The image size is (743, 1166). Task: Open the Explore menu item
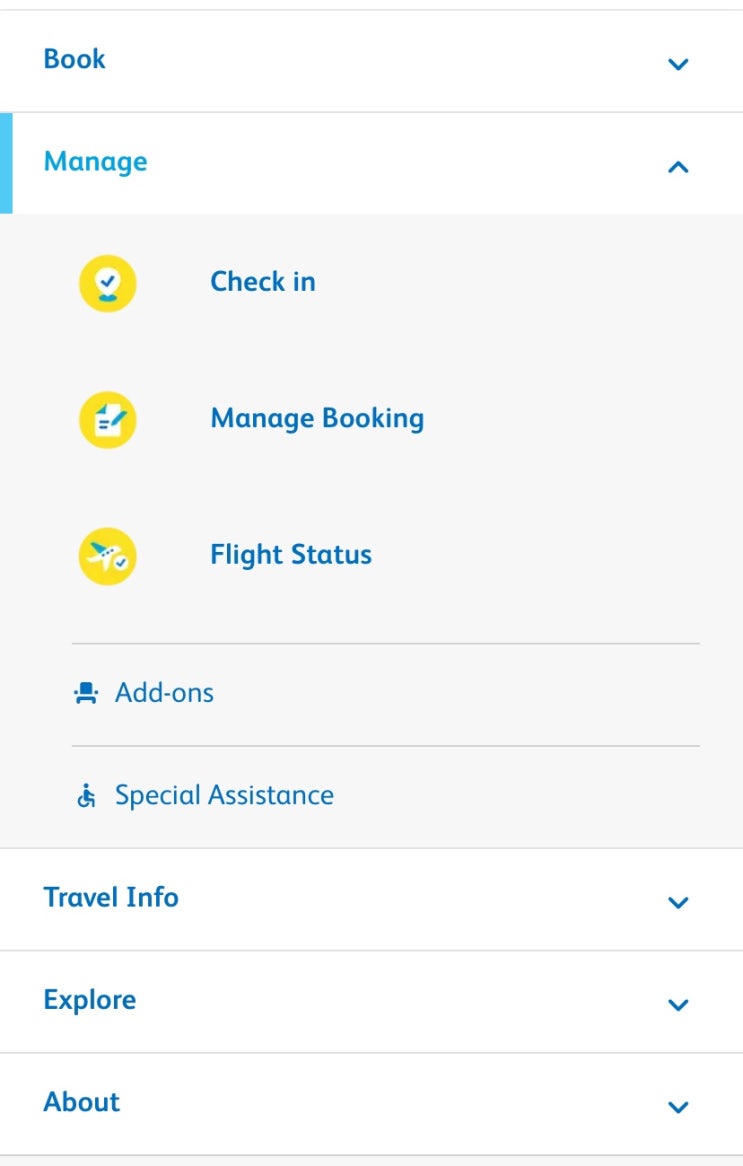[x=90, y=1000]
